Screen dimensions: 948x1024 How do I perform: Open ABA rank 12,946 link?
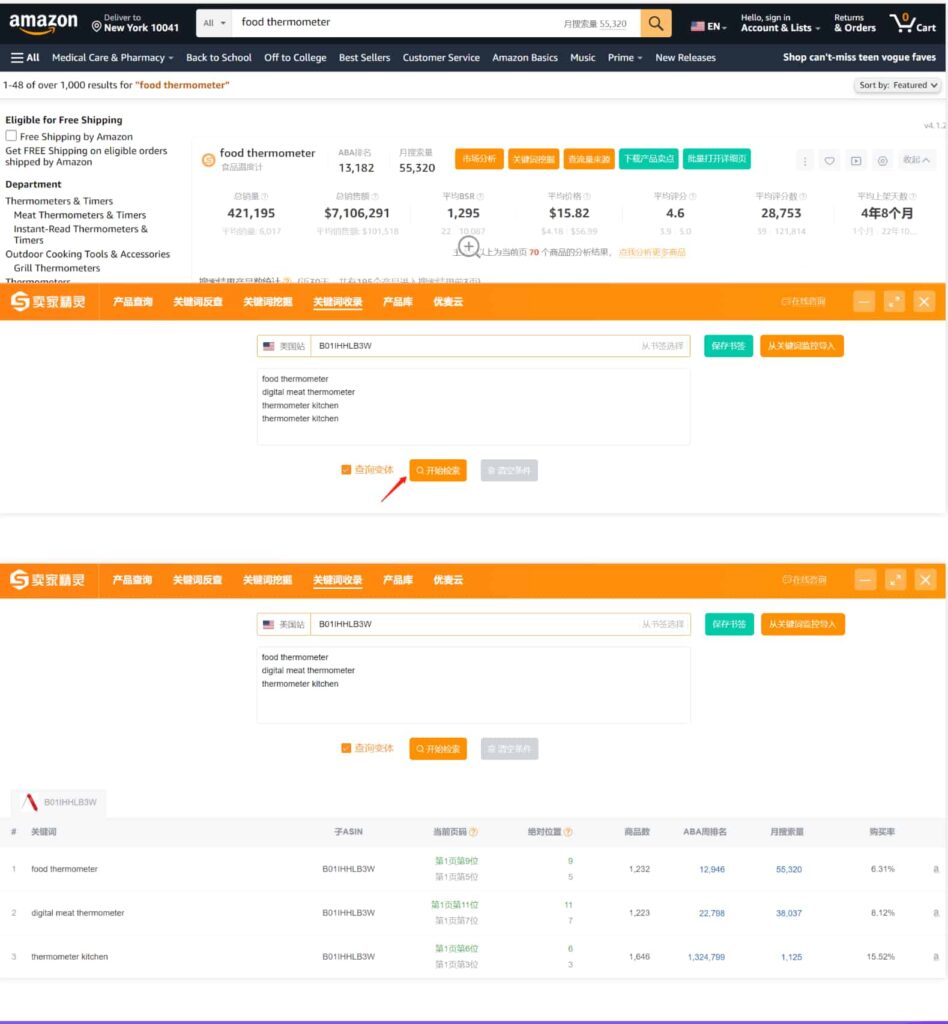point(712,869)
